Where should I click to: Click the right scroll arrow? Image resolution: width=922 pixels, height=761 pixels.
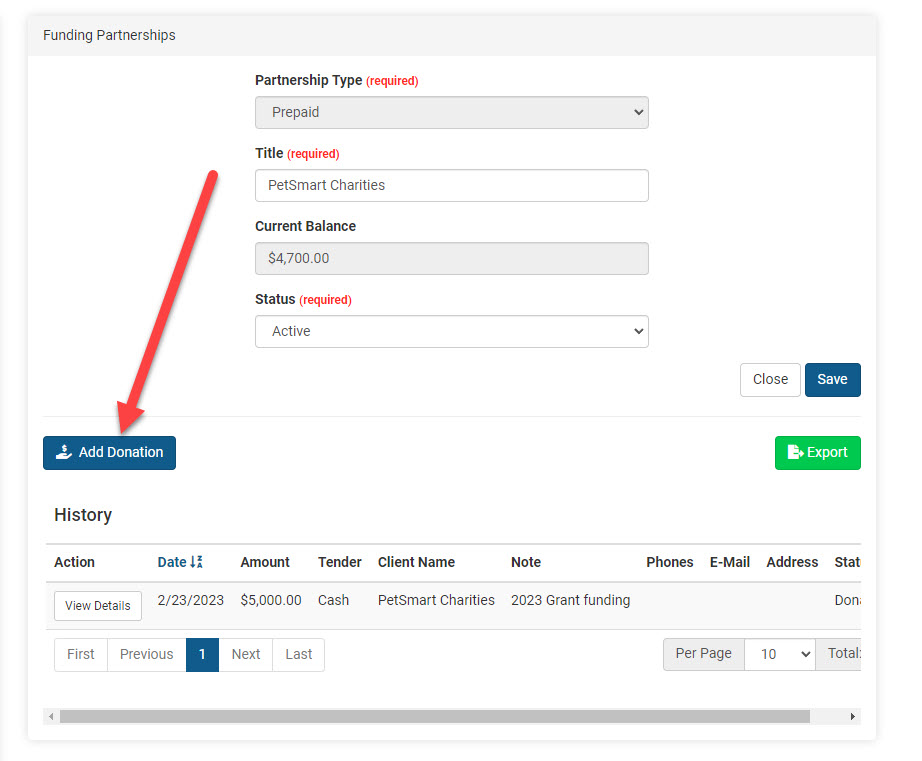(x=853, y=716)
